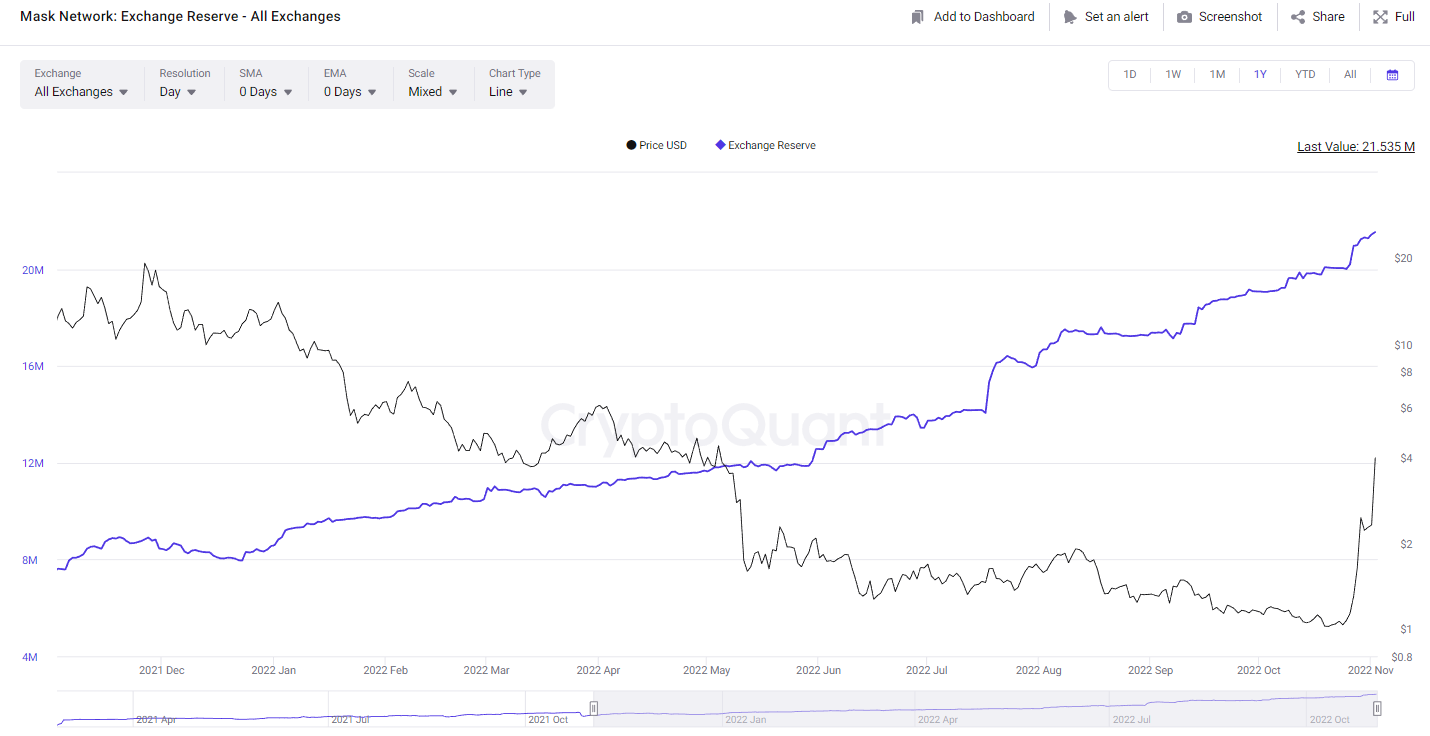Image resolution: width=1430 pixels, height=736 pixels.
Task: Toggle Exchange Reserve series in legend
Action: (765, 145)
